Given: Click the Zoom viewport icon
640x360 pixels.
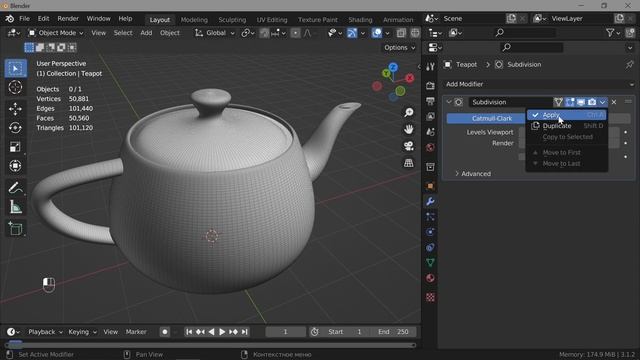Looking at the screenshot, I should click(x=409, y=113).
